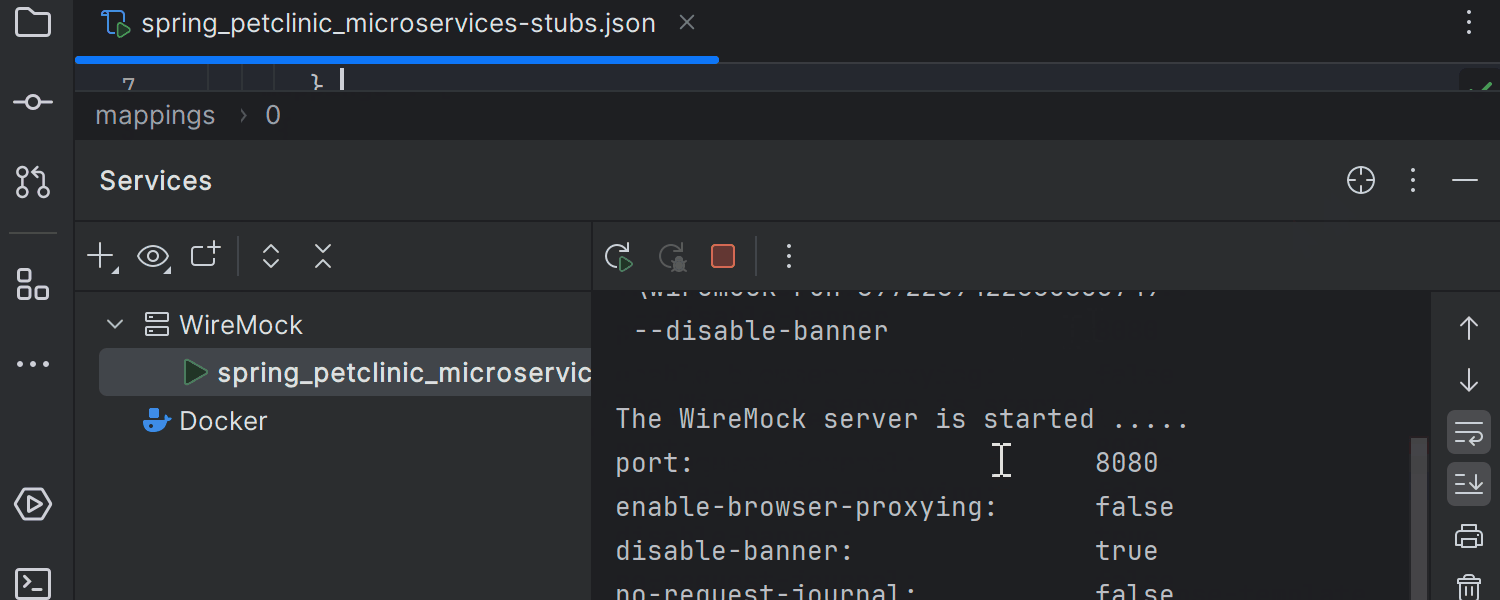Open the eye view options in Services
The image size is (1500, 600).
click(153, 257)
